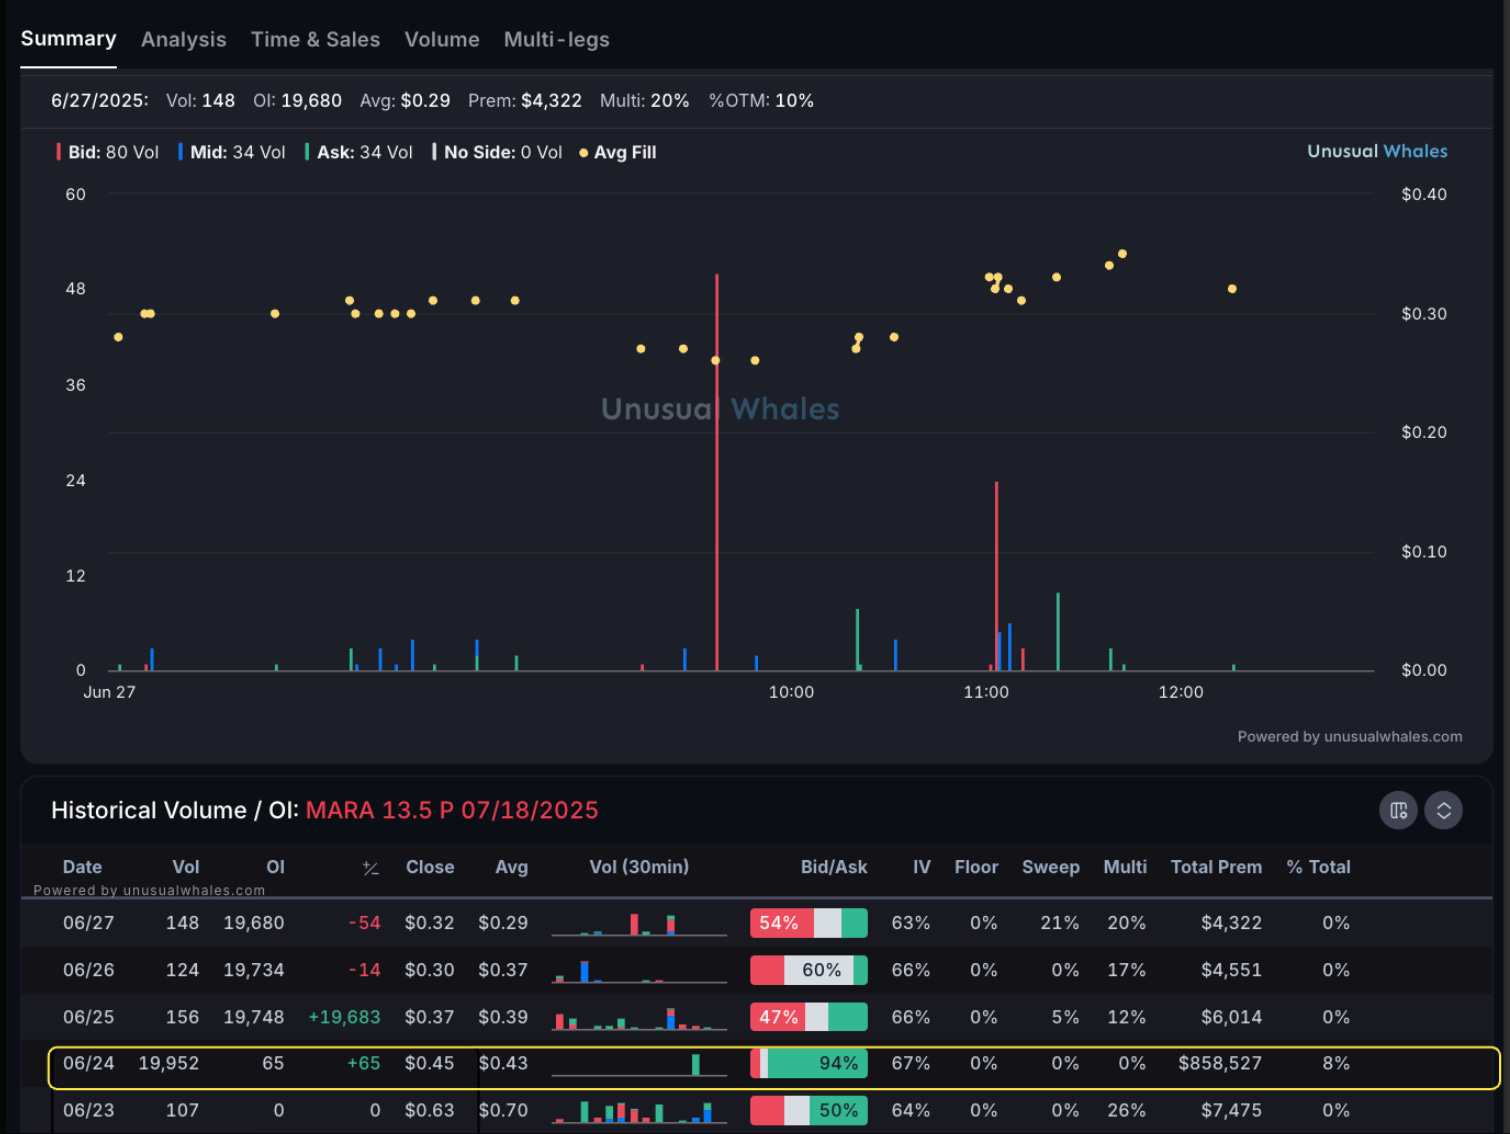Sort by the % Total column header
Screen dimensions: 1510x1134
pyautogui.click(x=1318, y=867)
